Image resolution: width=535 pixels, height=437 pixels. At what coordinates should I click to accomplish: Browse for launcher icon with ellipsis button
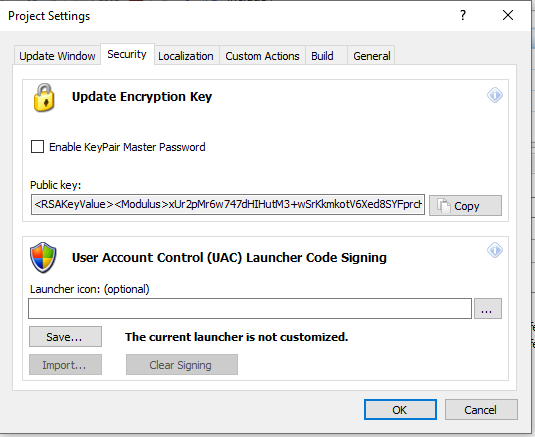pyautogui.click(x=488, y=309)
